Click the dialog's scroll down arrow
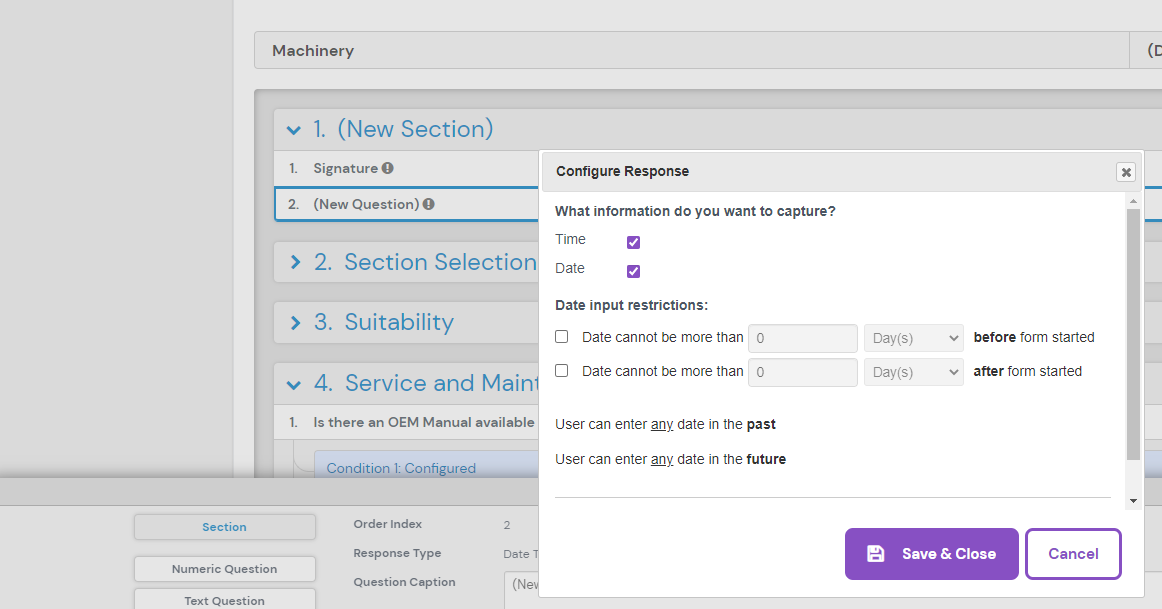This screenshot has width=1162, height=609. pos(1133,500)
